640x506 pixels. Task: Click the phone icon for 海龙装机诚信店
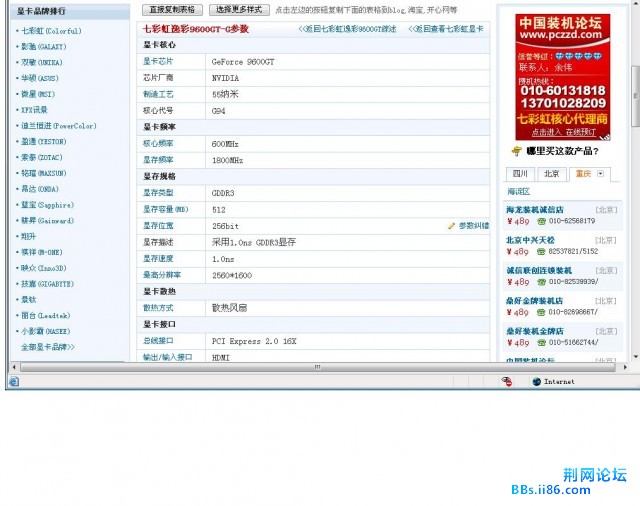click(x=541, y=221)
